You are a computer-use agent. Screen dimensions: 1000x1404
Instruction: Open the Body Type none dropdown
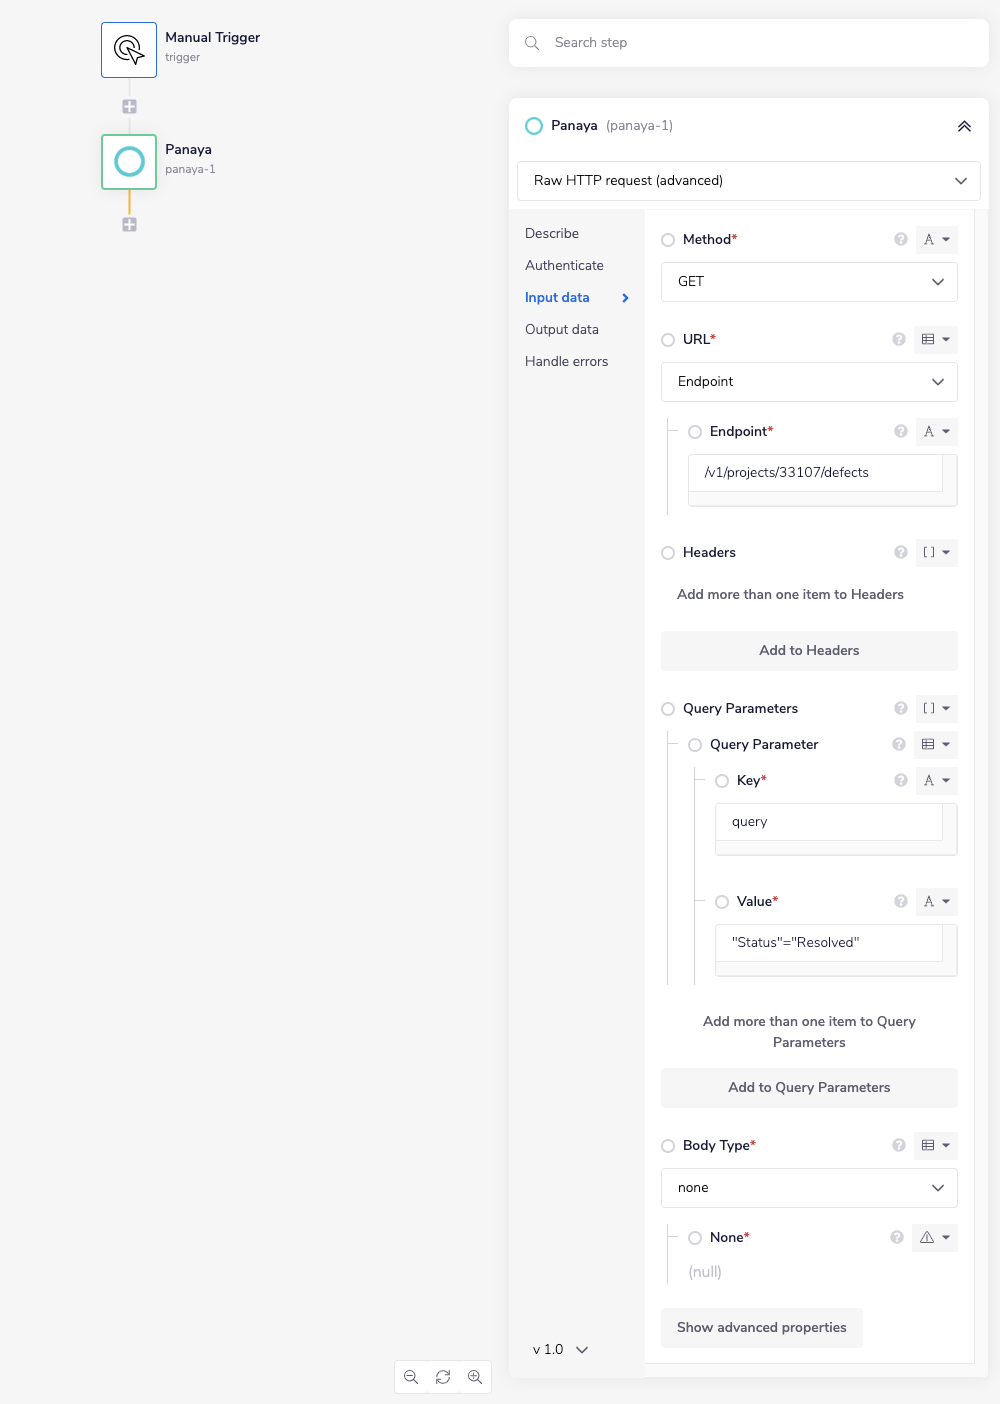[809, 1188]
